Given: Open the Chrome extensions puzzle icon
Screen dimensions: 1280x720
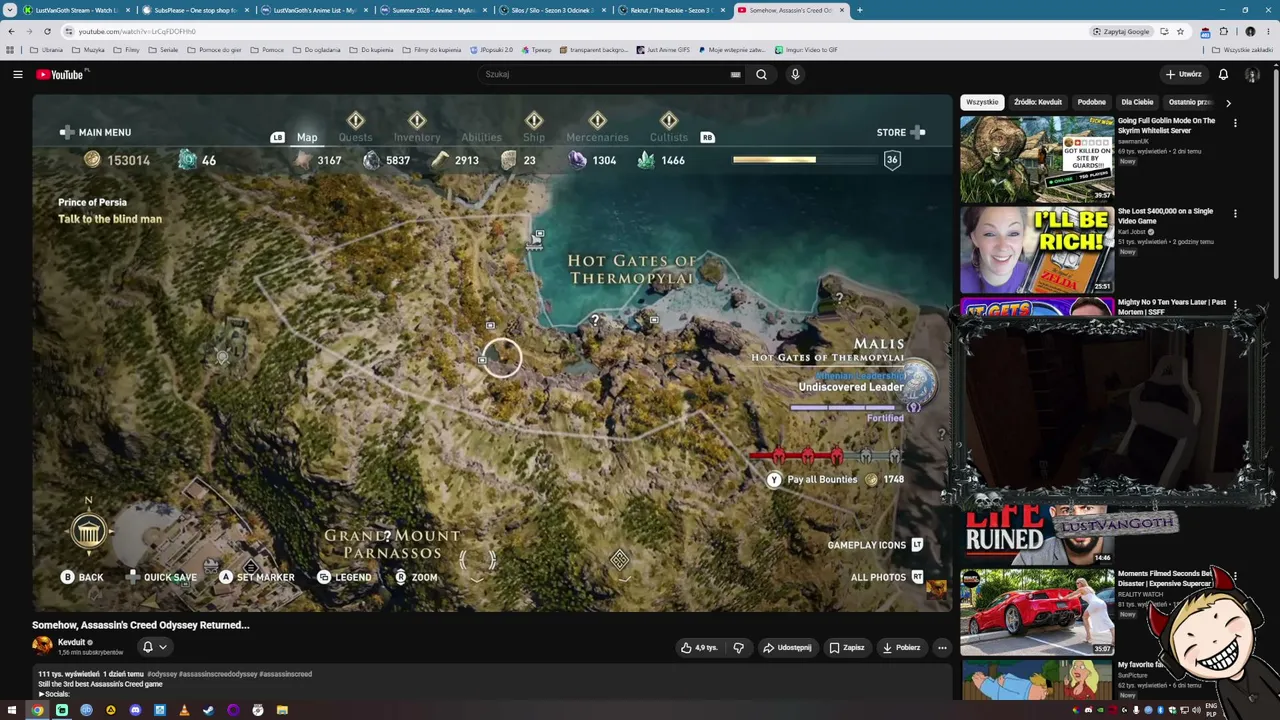Looking at the screenshot, I should (x=1223, y=31).
